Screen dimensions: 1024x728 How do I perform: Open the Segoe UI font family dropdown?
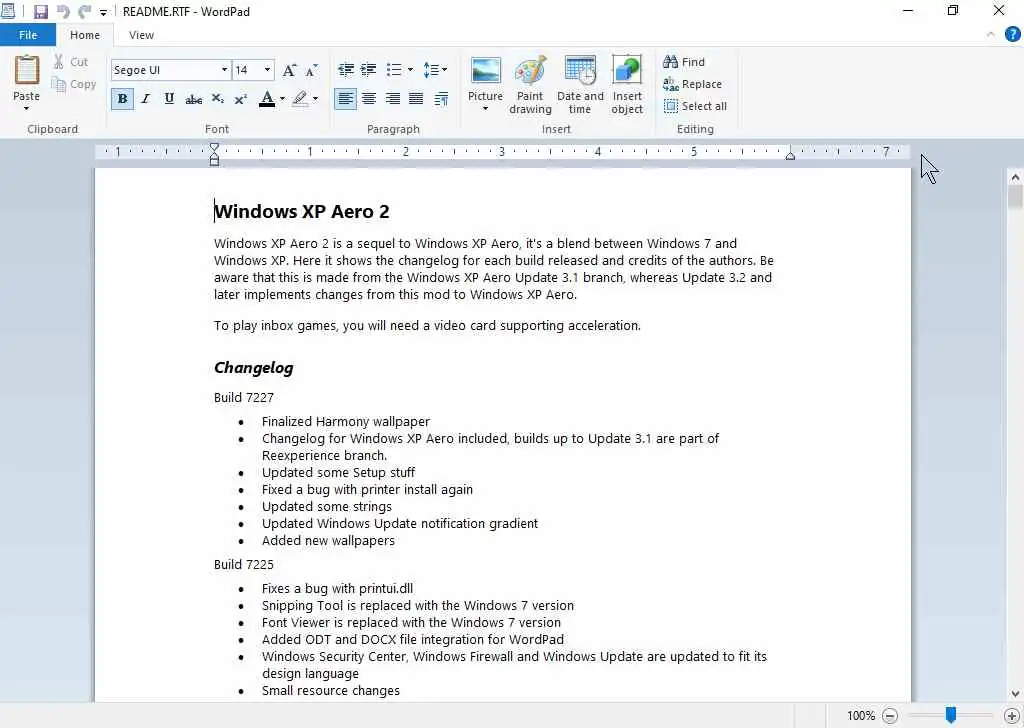click(224, 70)
